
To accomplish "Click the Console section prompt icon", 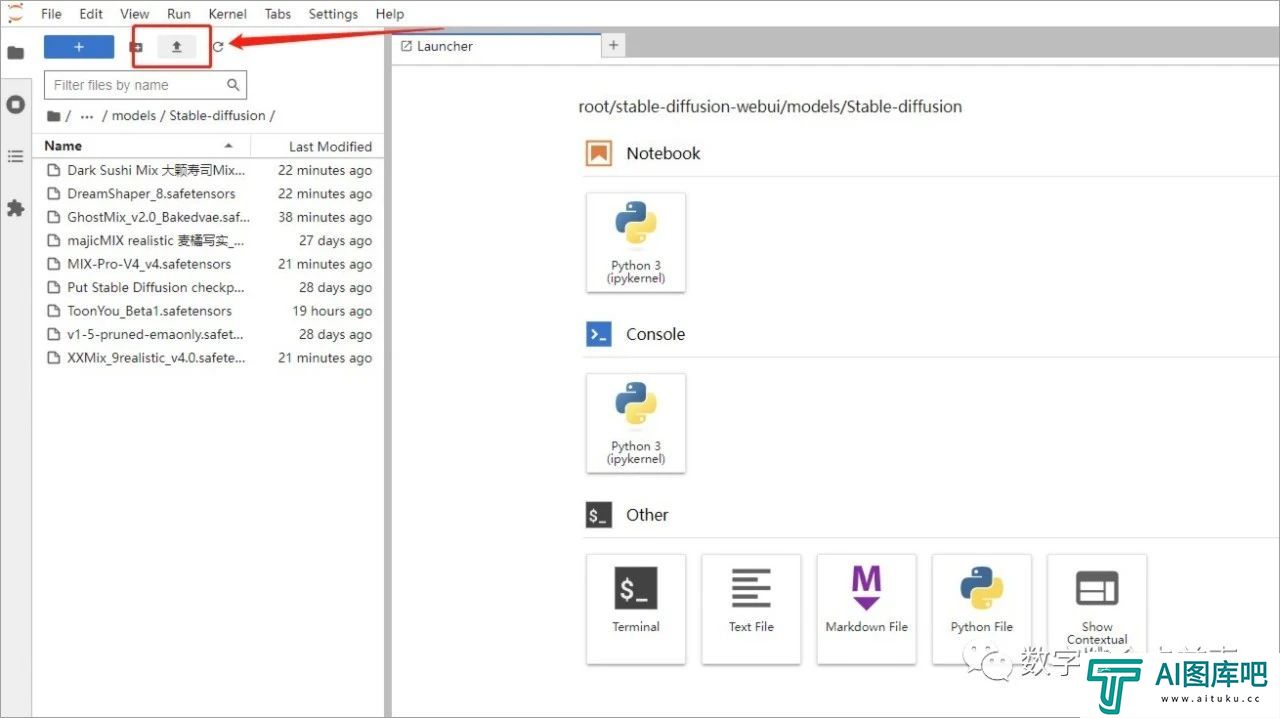I will 599,334.
